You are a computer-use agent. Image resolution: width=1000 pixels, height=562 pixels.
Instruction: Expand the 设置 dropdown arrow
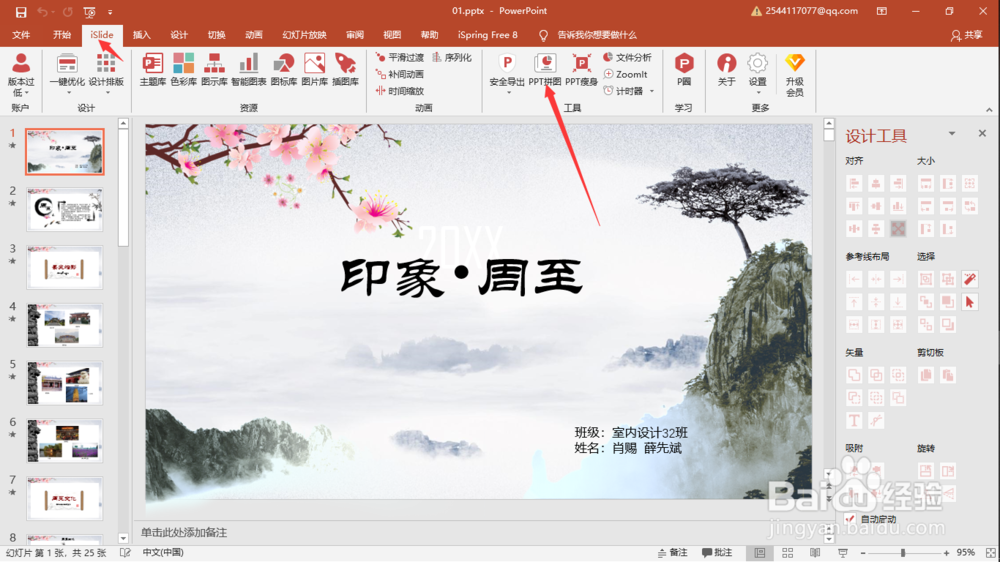click(758, 93)
